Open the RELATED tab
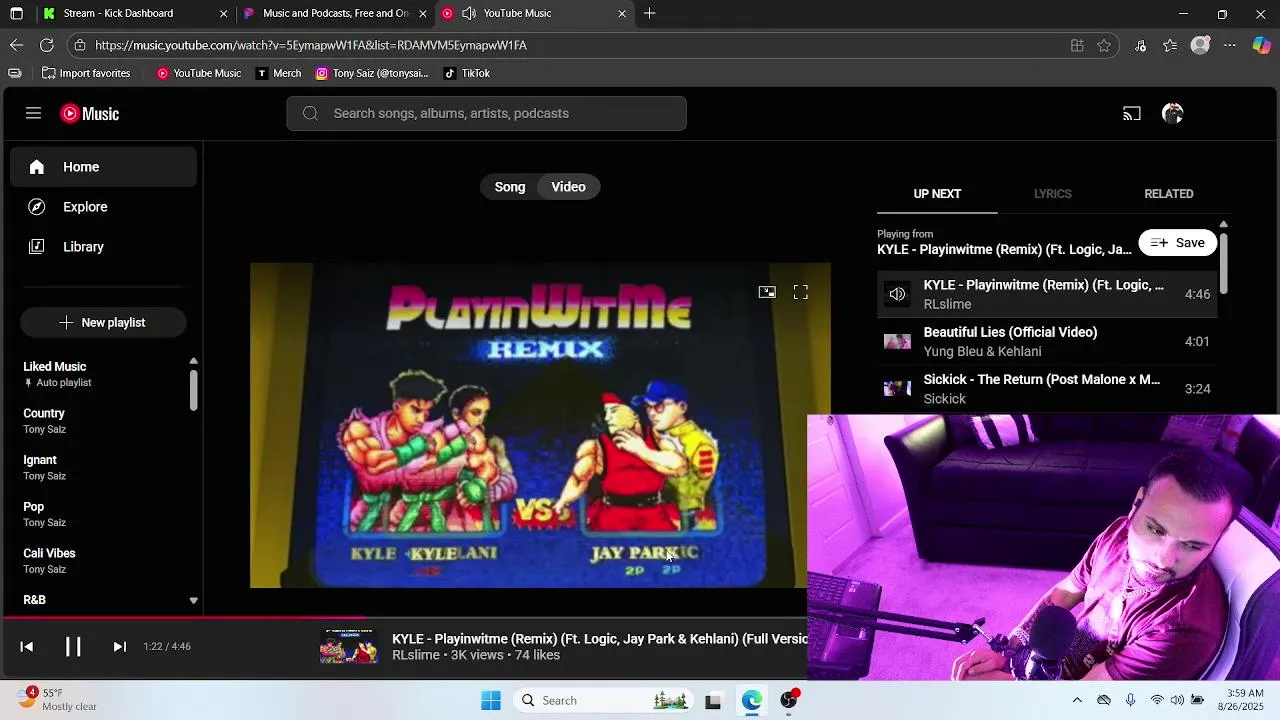The width and height of the screenshot is (1280, 720). [1169, 194]
